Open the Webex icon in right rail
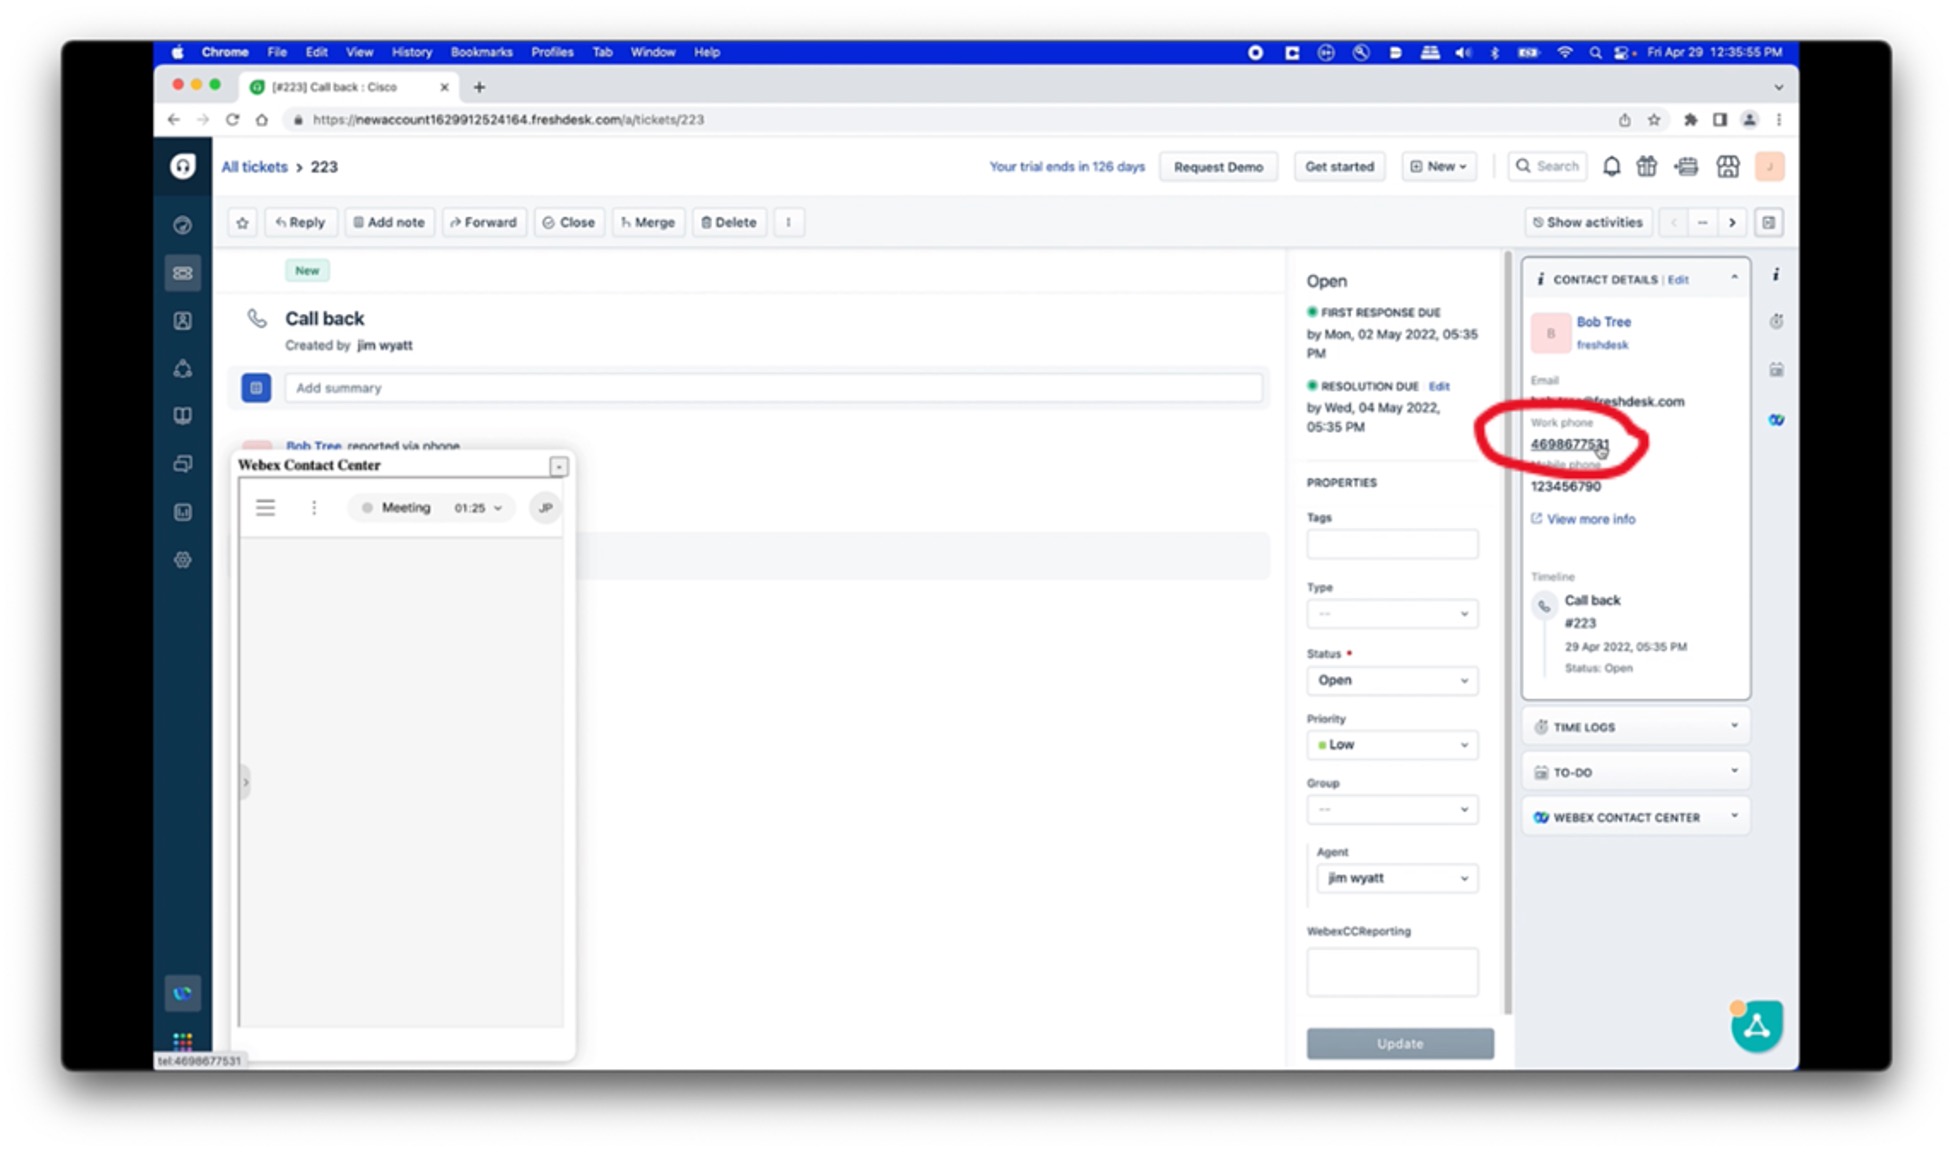The height and width of the screenshot is (1155, 1954). coord(1776,420)
